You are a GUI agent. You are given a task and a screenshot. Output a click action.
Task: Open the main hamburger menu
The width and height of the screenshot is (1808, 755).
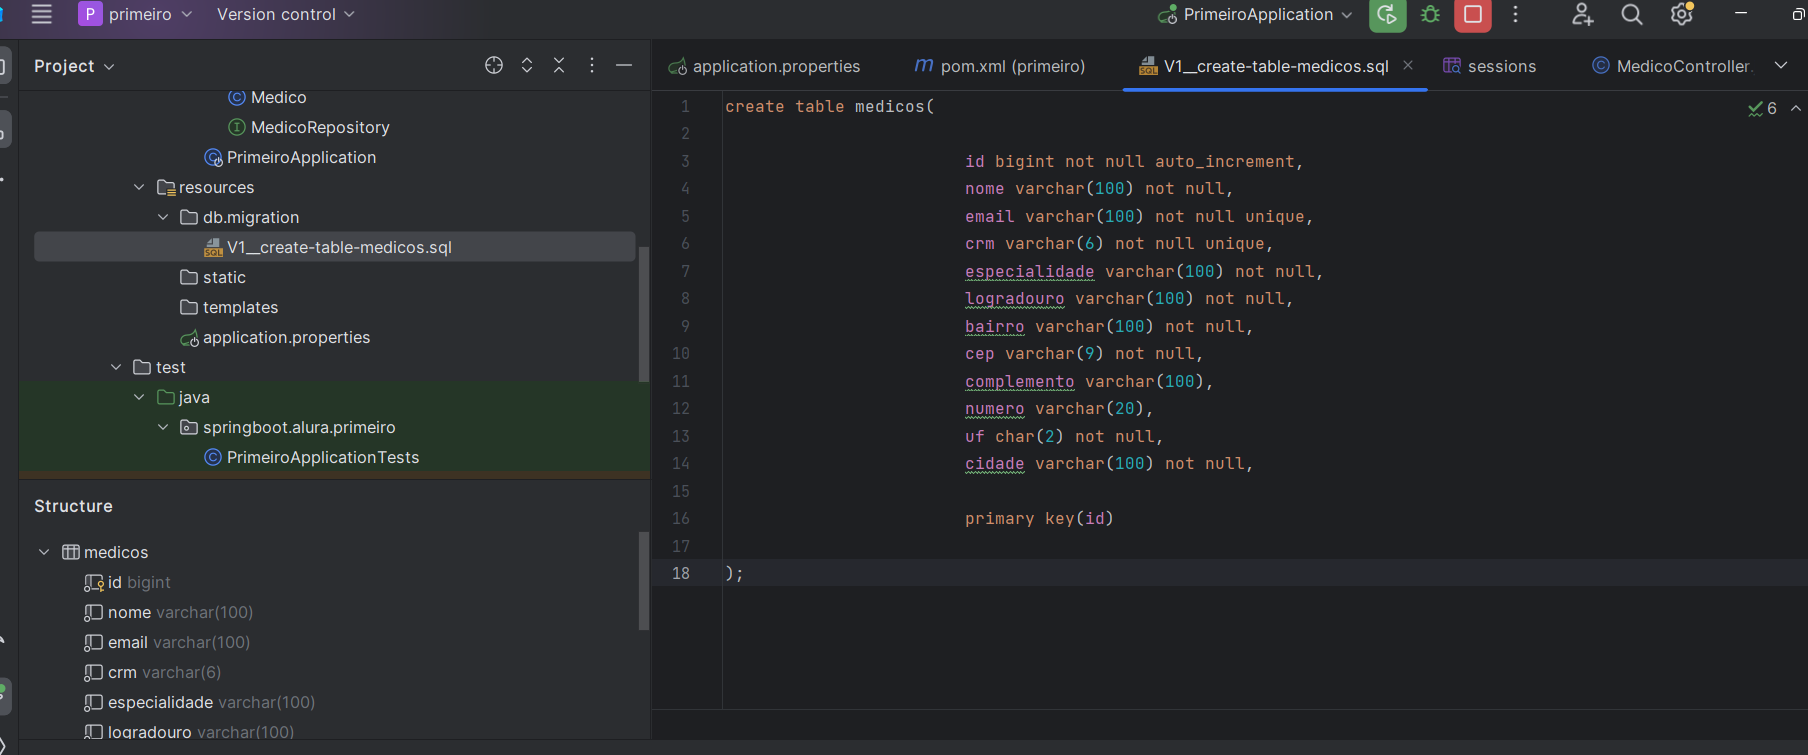click(41, 14)
